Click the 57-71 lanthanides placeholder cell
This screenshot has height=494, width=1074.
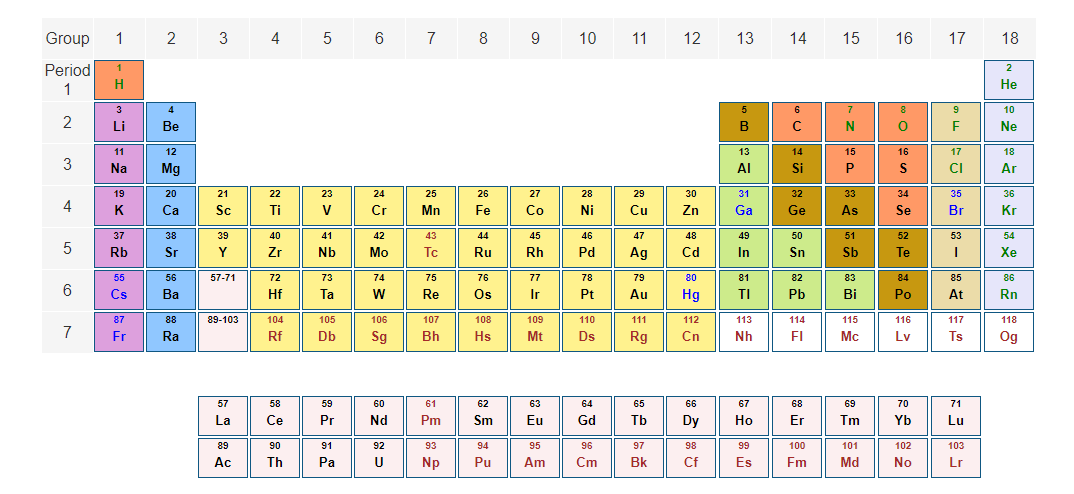coord(223,290)
